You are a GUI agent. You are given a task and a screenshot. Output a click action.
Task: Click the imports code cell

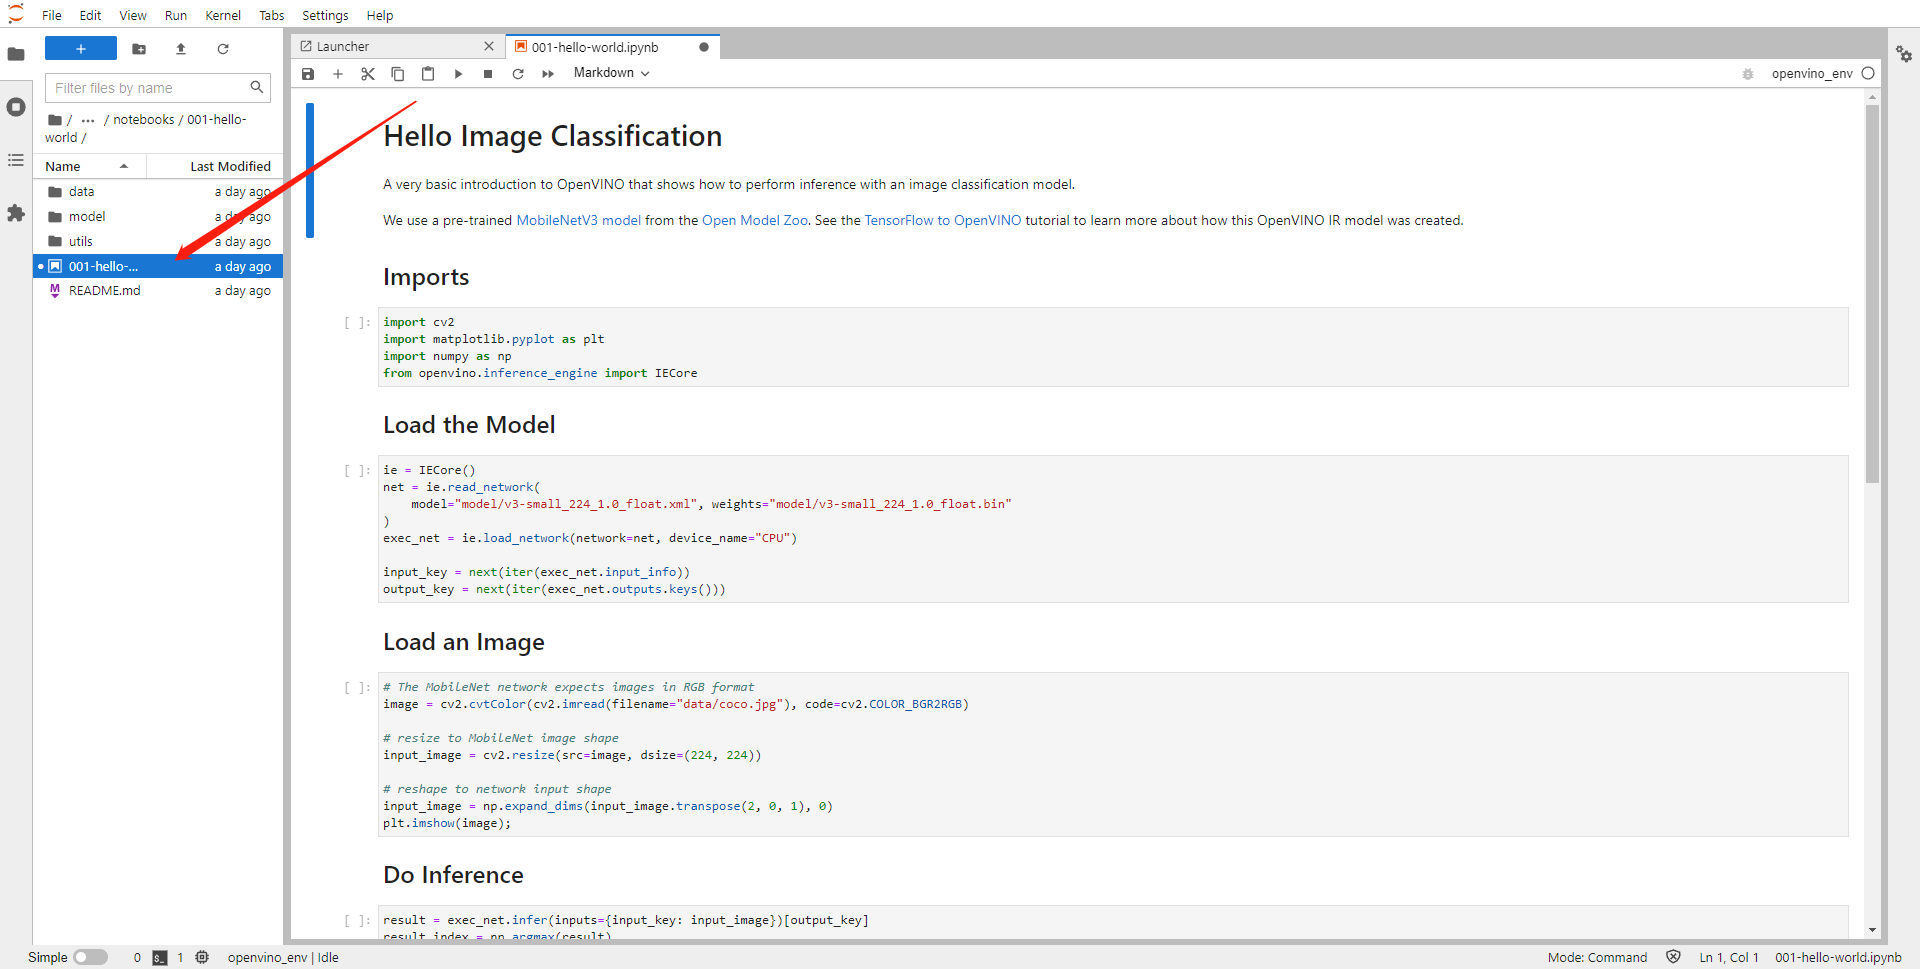1113,347
